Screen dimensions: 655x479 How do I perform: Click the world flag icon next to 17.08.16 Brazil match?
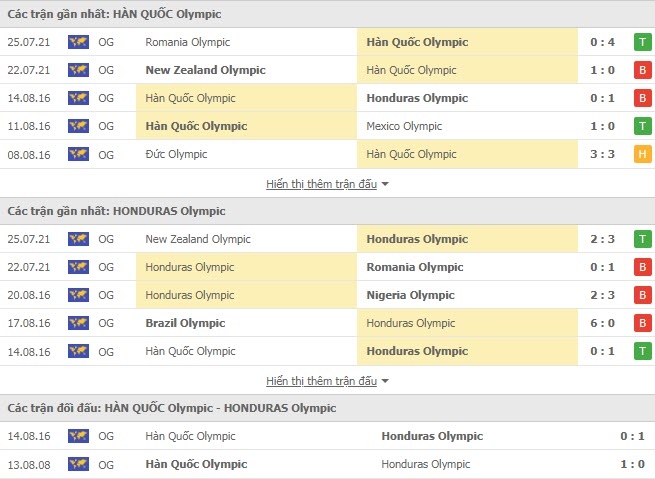[x=79, y=323]
